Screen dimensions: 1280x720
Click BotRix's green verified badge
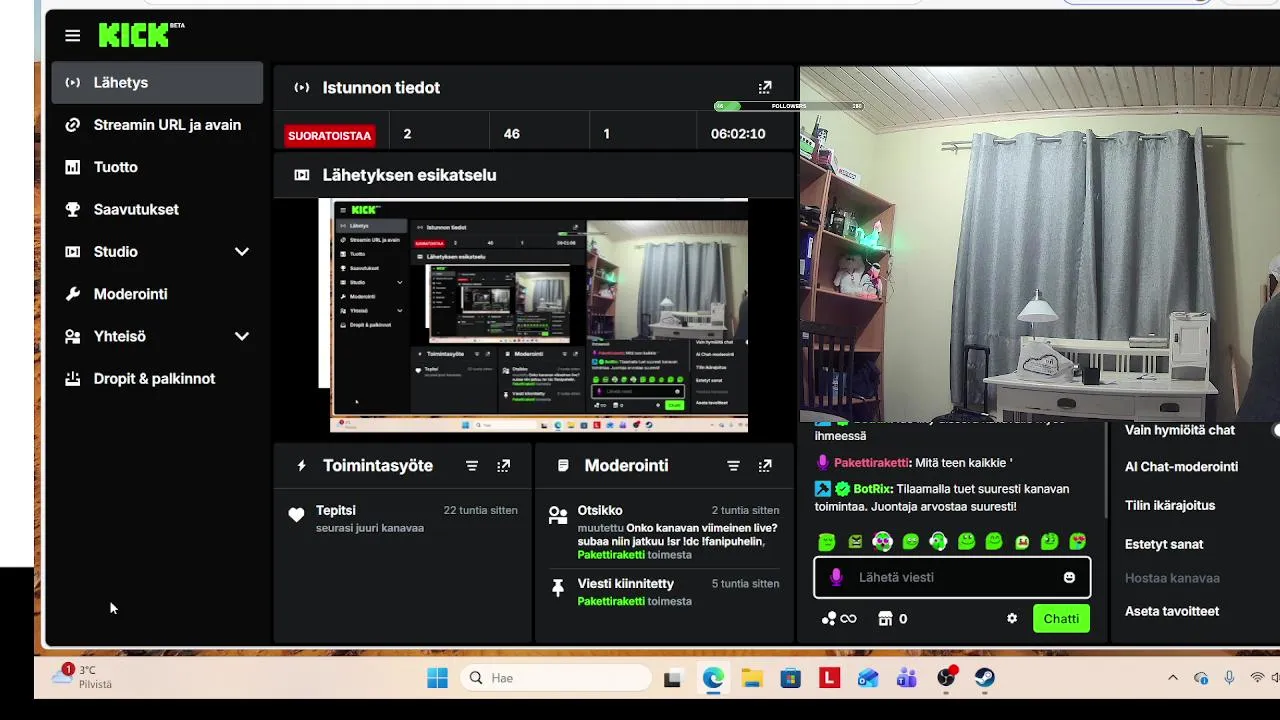click(842, 489)
